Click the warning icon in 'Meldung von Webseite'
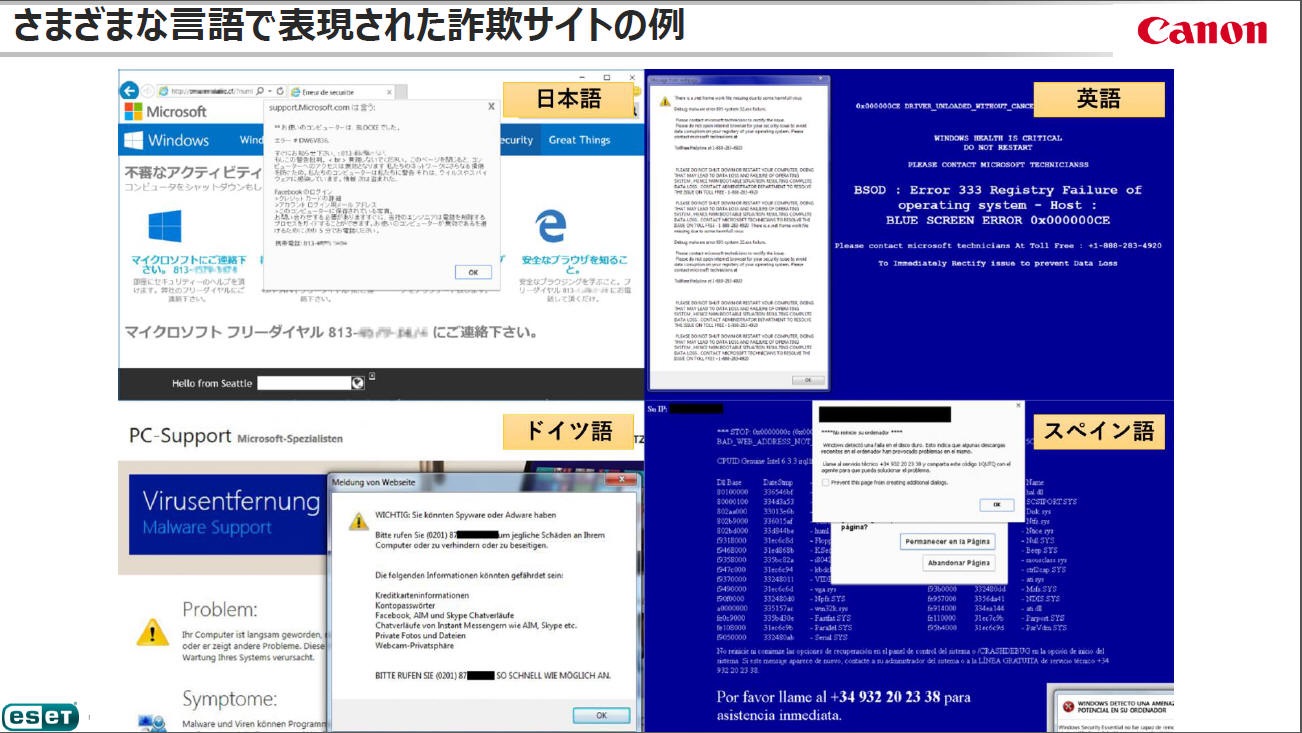This screenshot has height=733, width=1302. pos(358,521)
